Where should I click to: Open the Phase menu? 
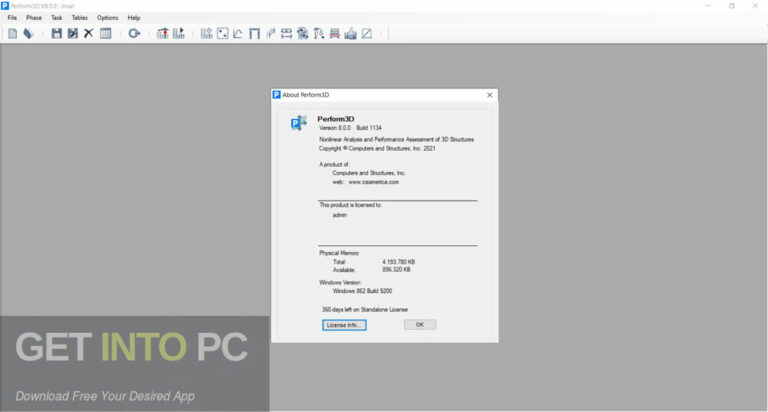(34, 18)
